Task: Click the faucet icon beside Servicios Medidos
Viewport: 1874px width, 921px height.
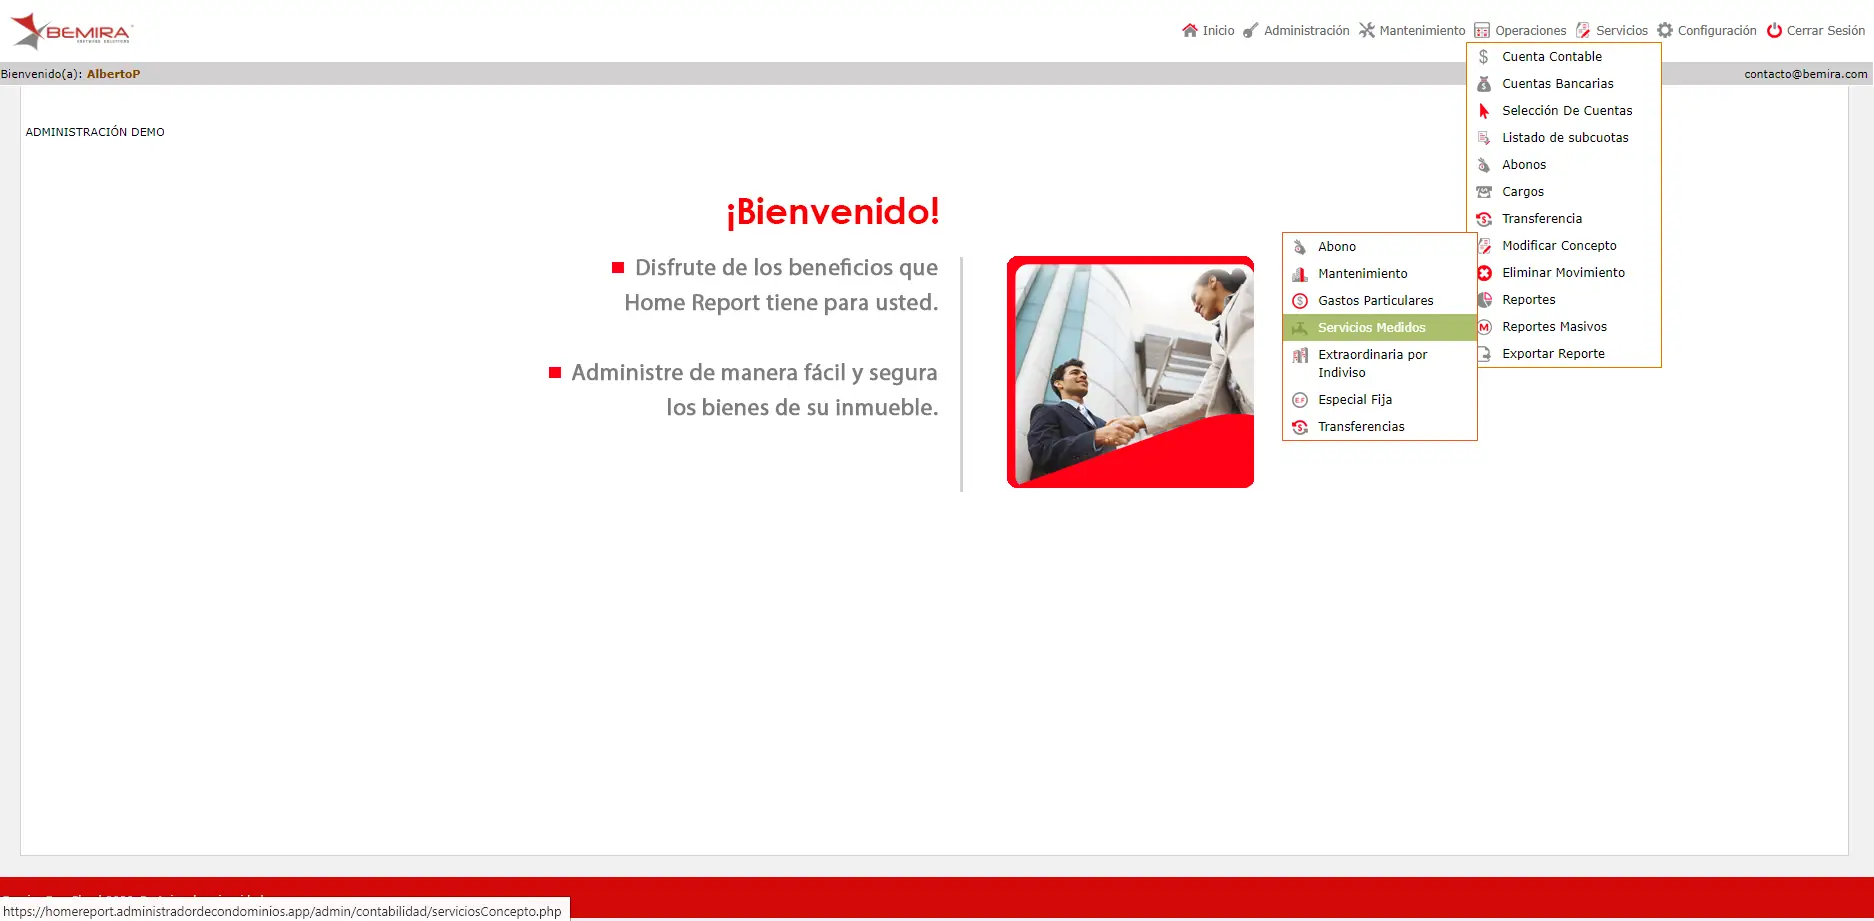Action: [1300, 328]
